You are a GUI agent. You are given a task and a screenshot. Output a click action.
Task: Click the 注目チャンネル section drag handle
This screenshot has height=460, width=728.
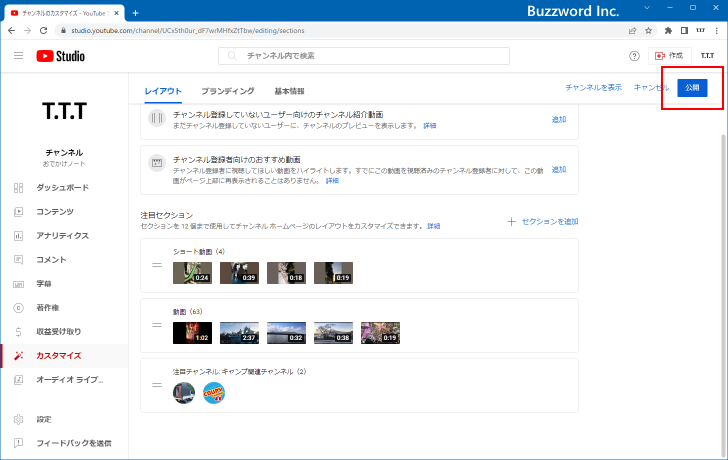[157, 385]
